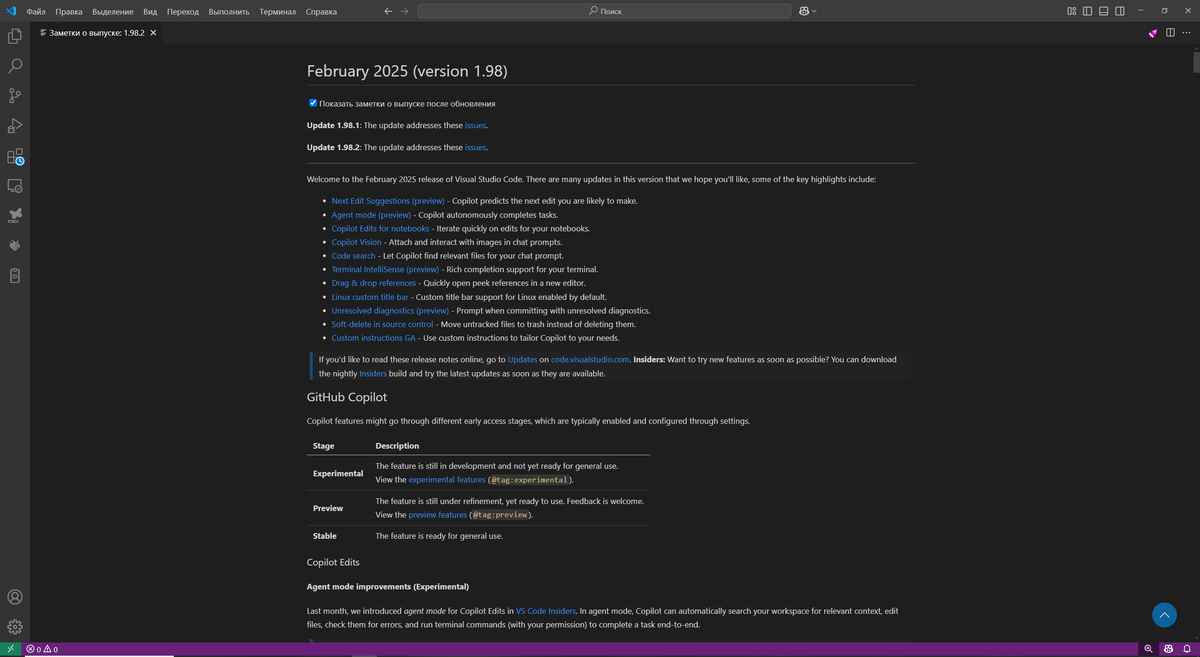Open the Правка menu

[69, 11]
